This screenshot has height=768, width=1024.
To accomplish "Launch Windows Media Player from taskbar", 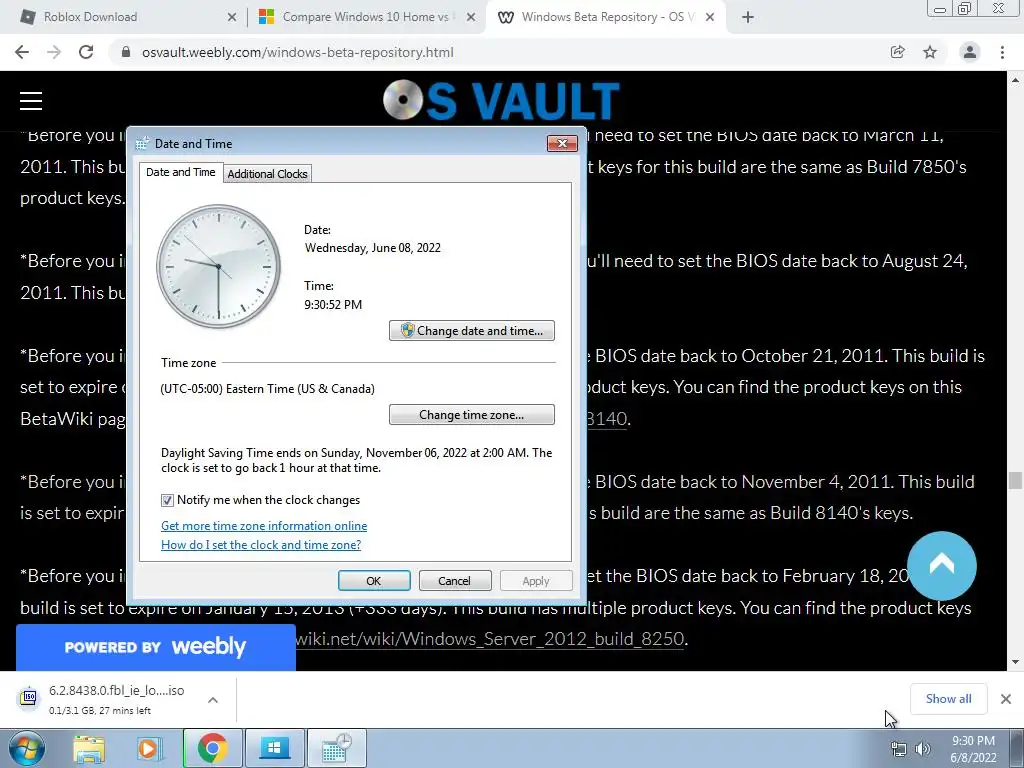I will (149, 749).
